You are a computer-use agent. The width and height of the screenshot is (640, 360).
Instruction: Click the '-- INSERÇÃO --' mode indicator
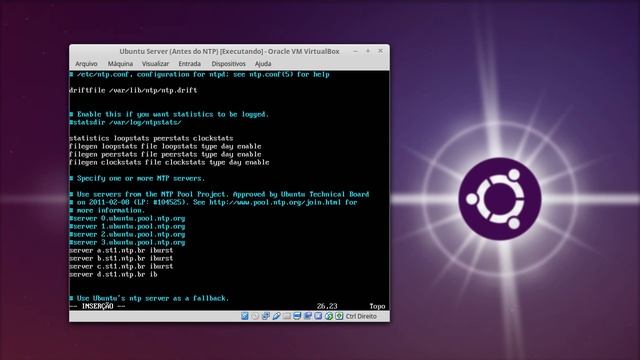point(97,306)
